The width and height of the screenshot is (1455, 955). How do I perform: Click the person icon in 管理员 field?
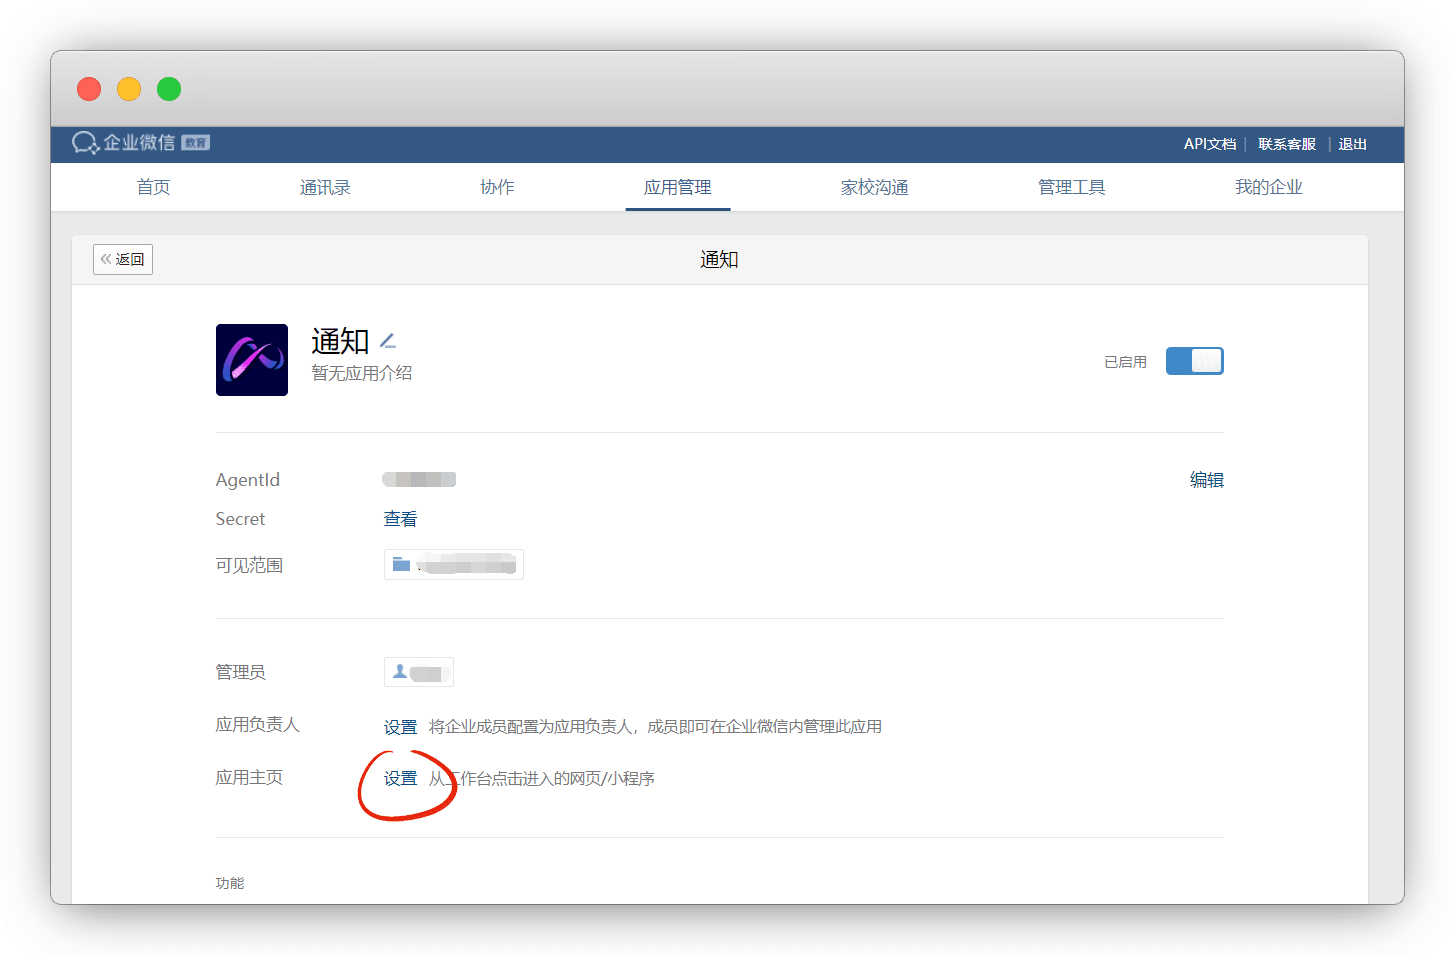[x=400, y=672]
